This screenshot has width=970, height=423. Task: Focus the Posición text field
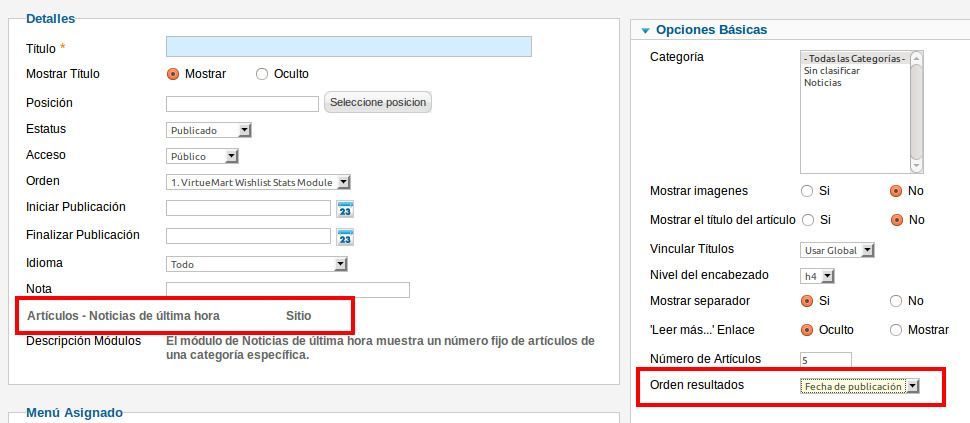(x=242, y=103)
